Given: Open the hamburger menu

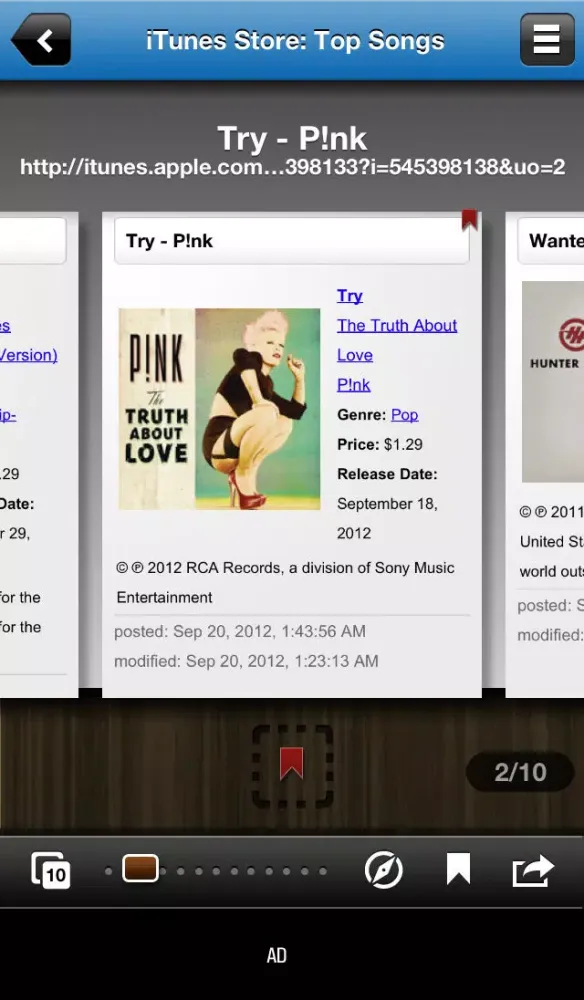Looking at the screenshot, I should click(547, 40).
